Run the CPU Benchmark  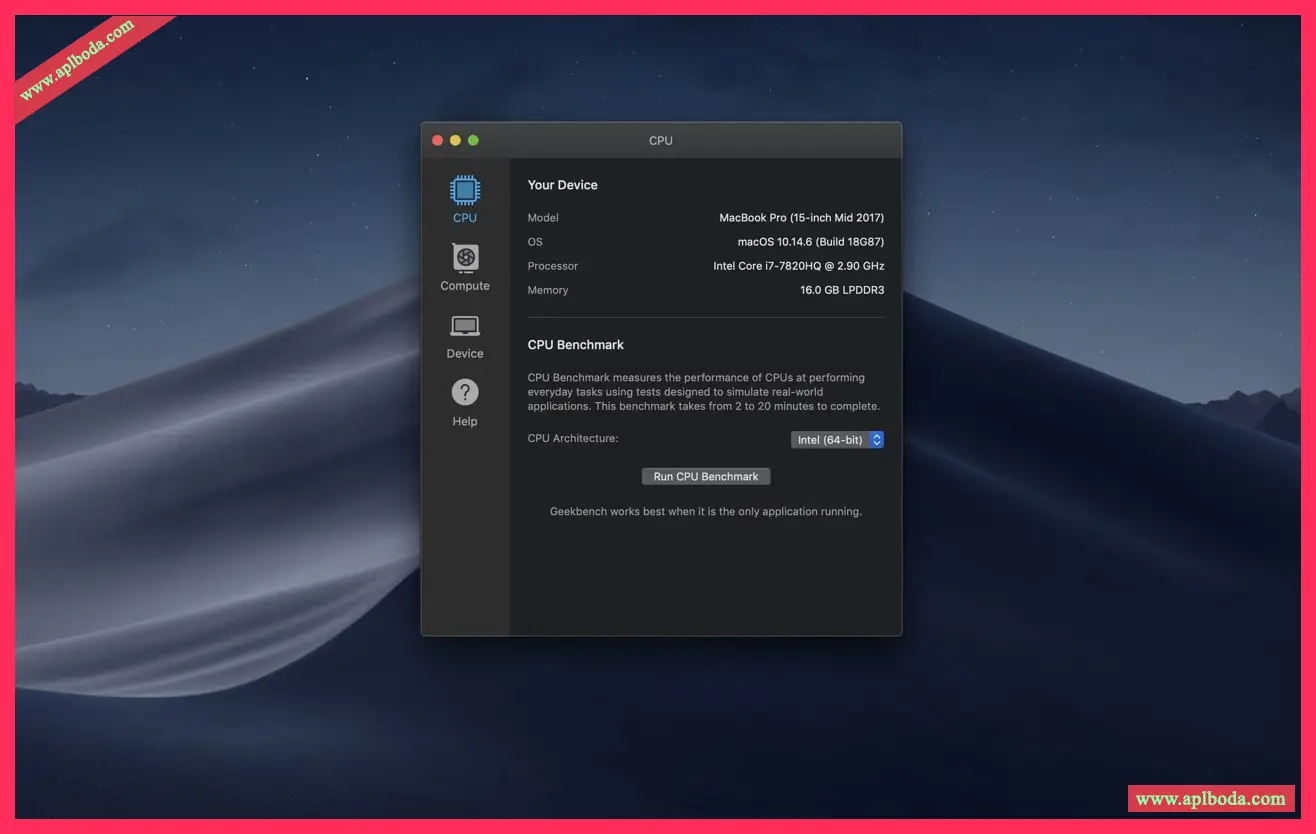706,477
